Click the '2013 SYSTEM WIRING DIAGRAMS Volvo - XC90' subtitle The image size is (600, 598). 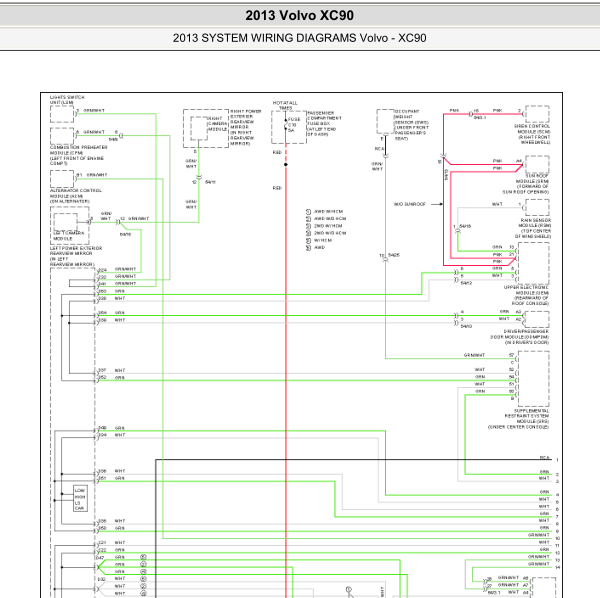pyautogui.click(x=300, y=38)
